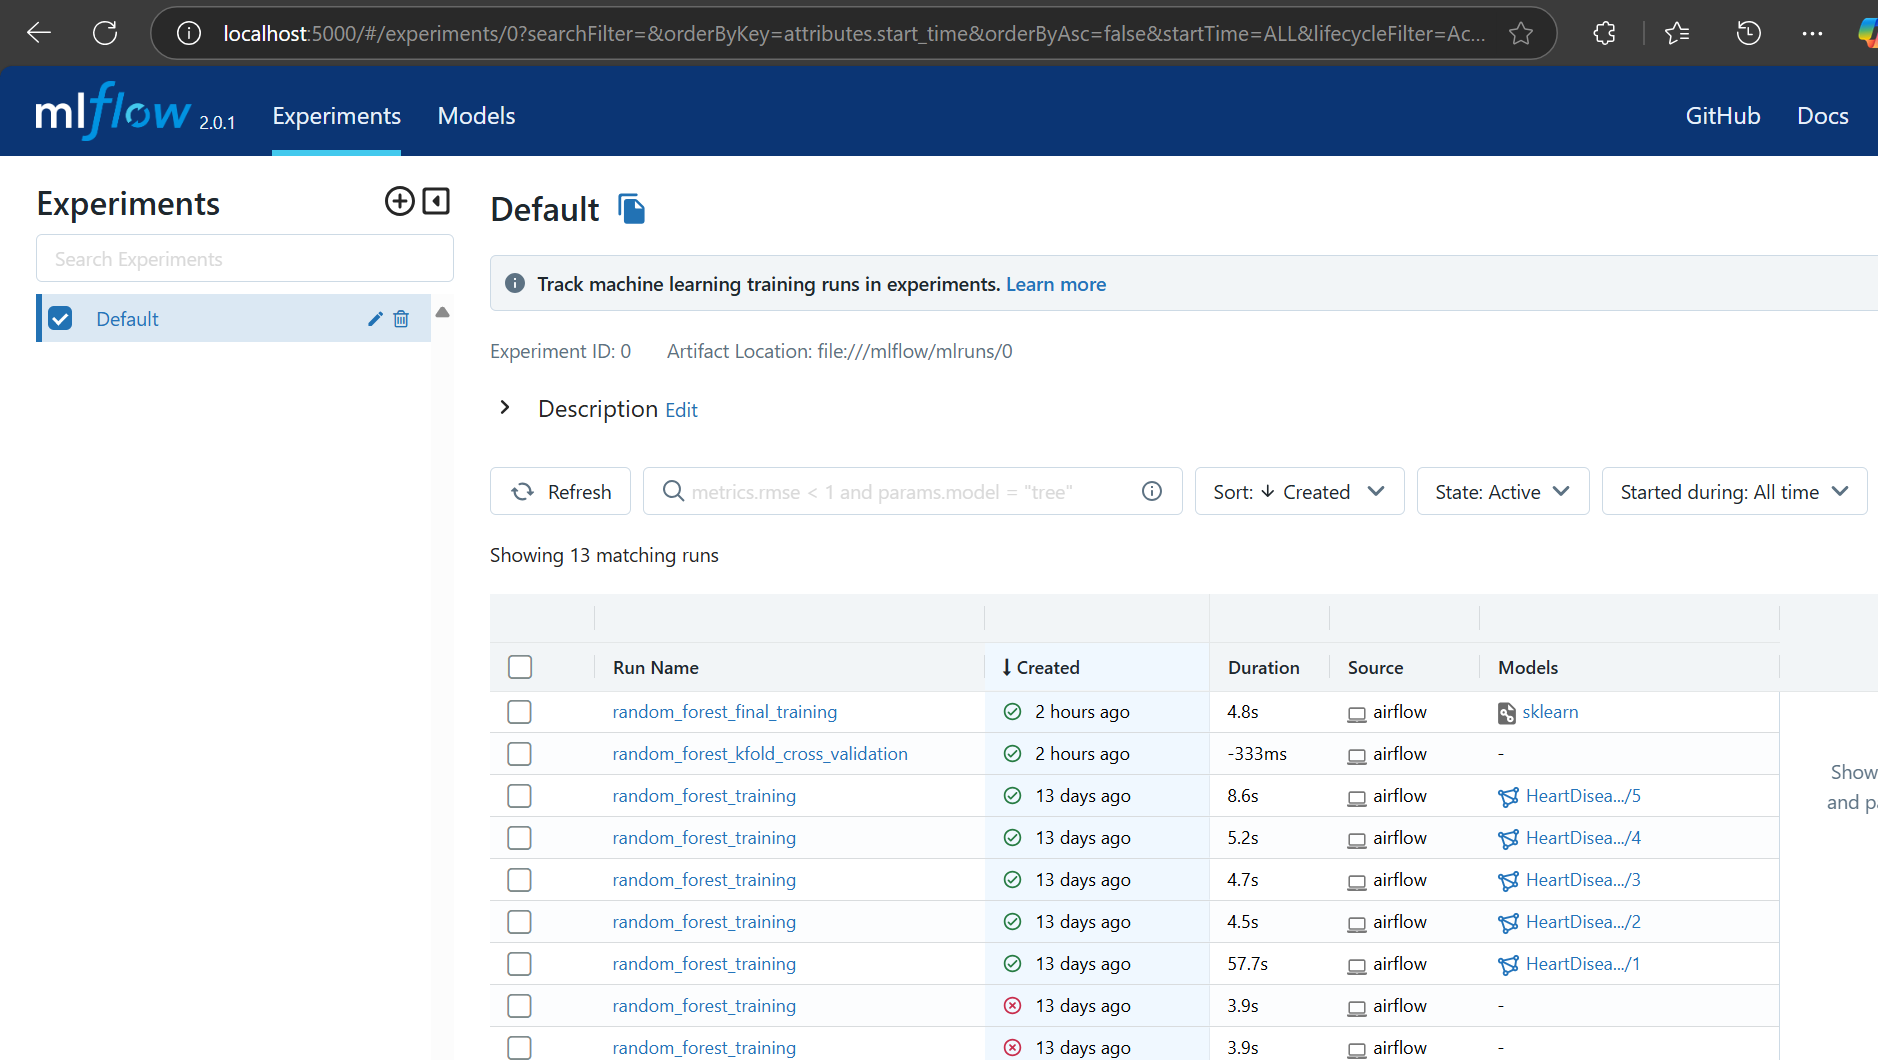Click the Source column header
The image size is (1878, 1060).
click(x=1375, y=667)
